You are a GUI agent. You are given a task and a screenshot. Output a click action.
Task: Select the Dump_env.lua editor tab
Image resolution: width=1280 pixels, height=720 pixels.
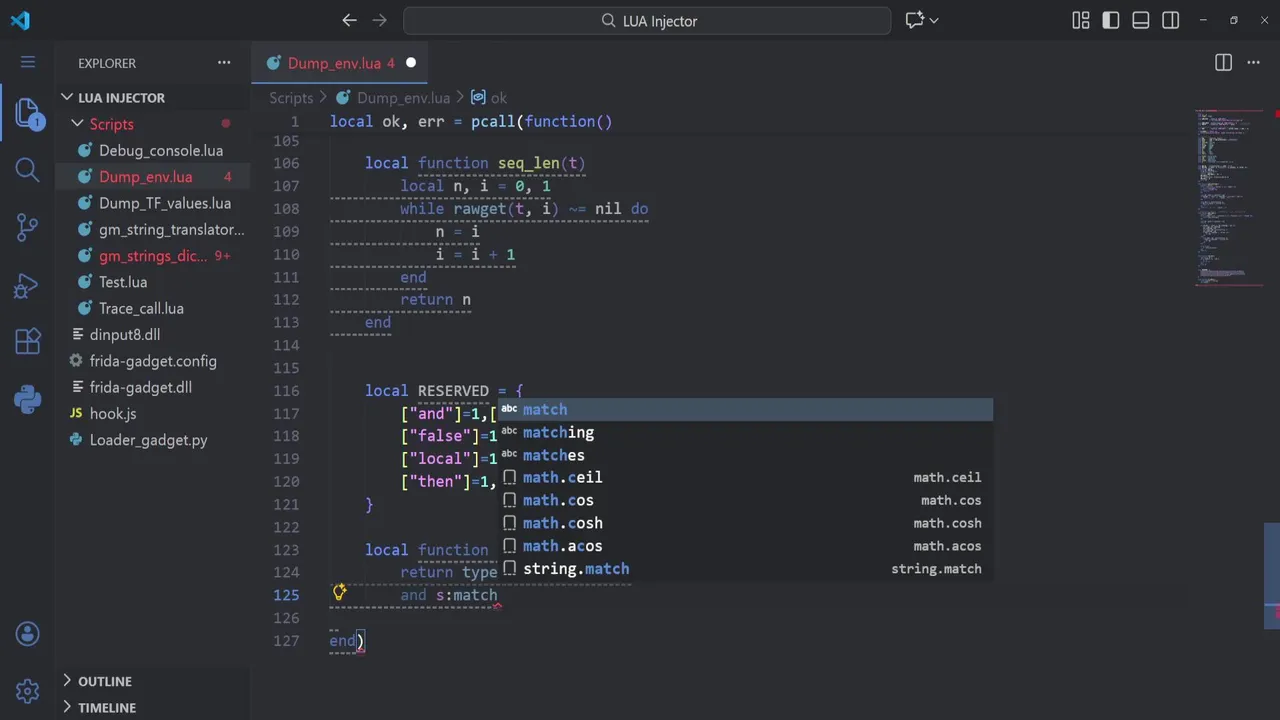(334, 63)
